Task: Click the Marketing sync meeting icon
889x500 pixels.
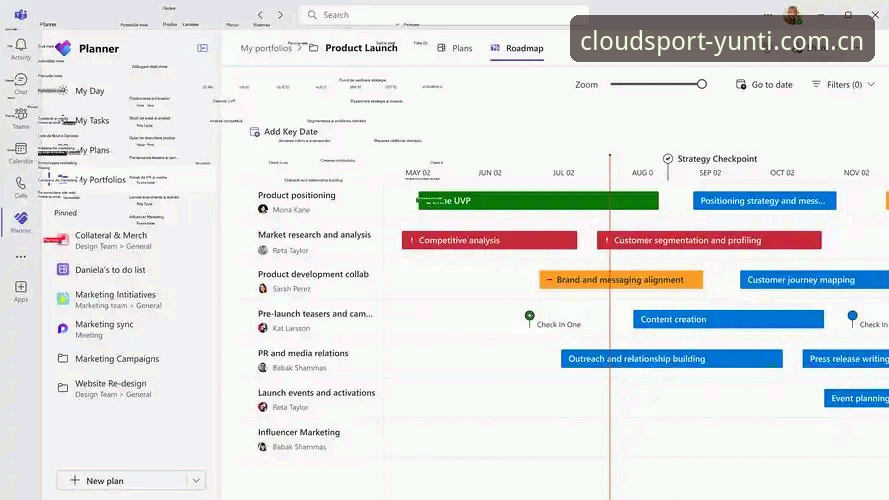Action: pos(63,328)
